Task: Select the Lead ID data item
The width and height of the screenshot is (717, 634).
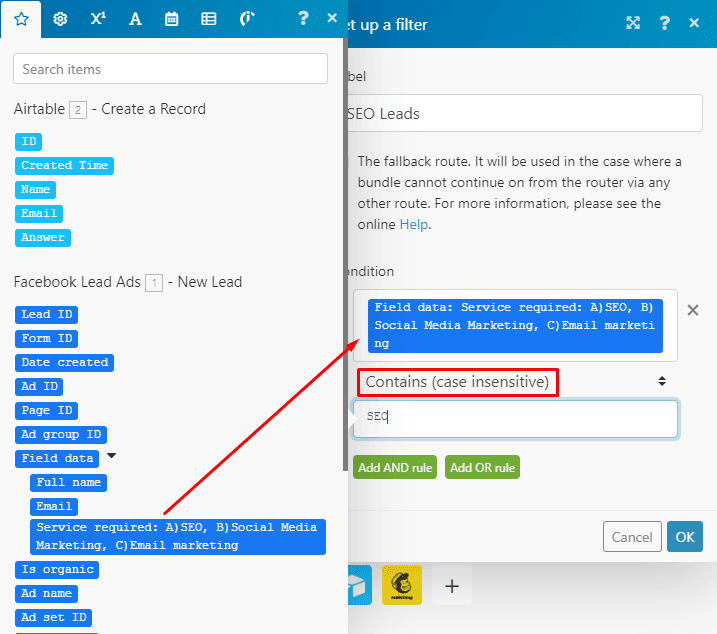Action: [46, 314]
